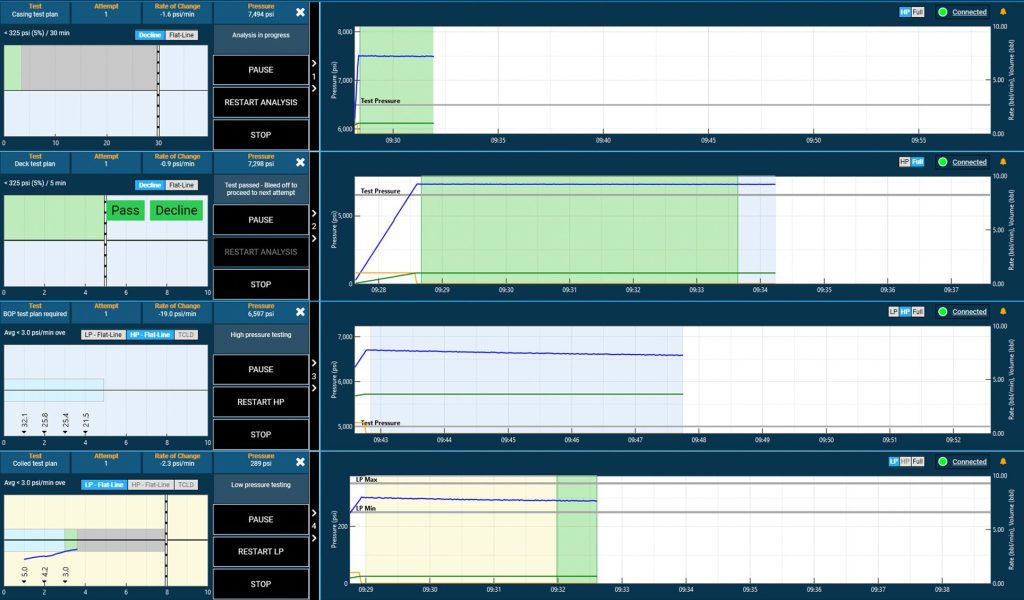
Task: Open the Connected link on the Casing chart
Action: [969, 12]
